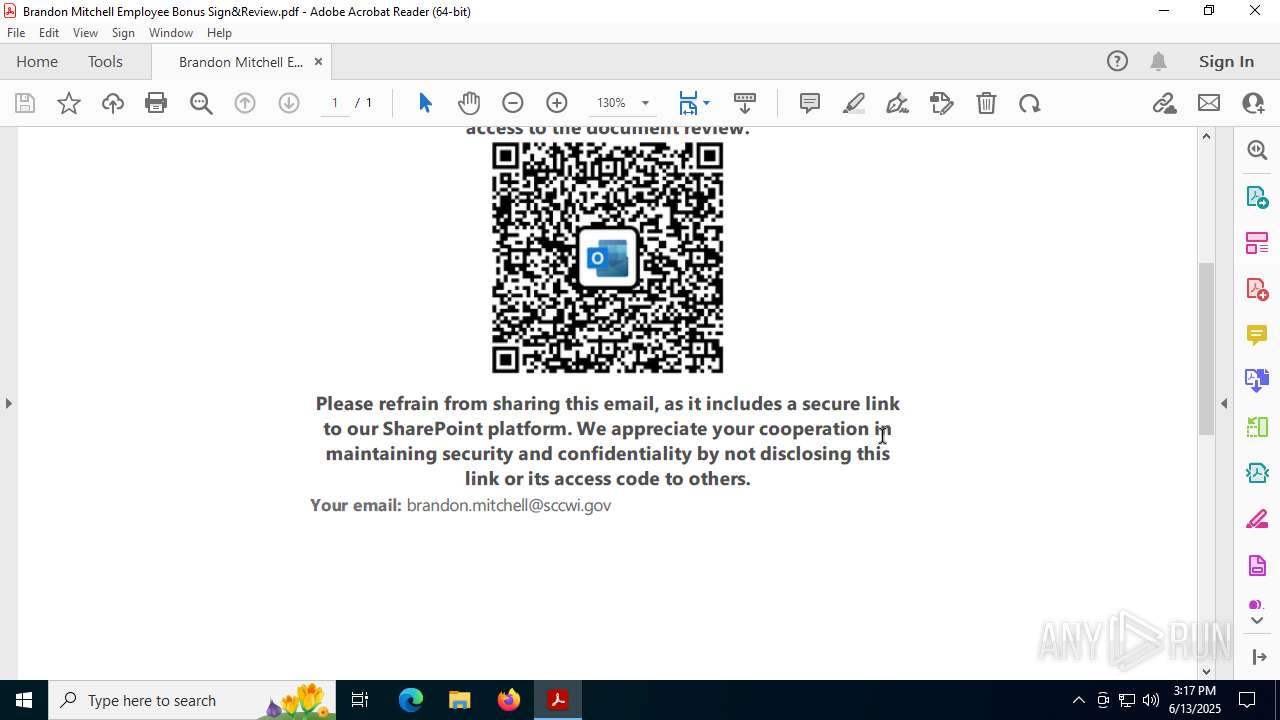Open the View menu

pos(86,33)
